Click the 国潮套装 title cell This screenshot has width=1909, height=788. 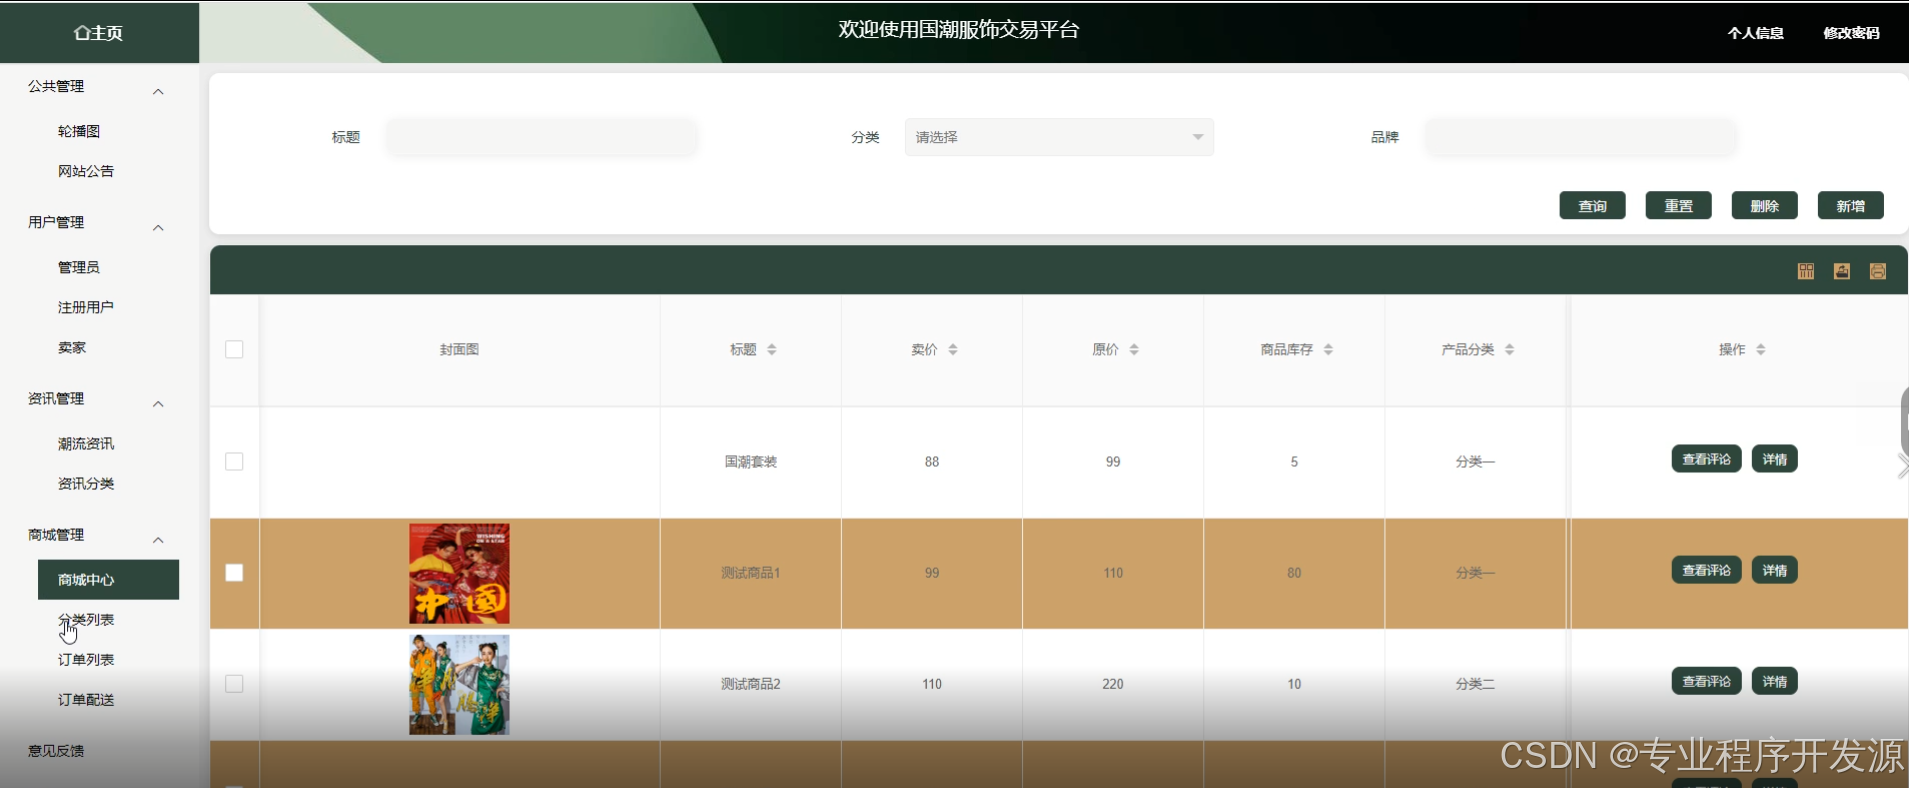pyautogui.click(x=750, y=462)
